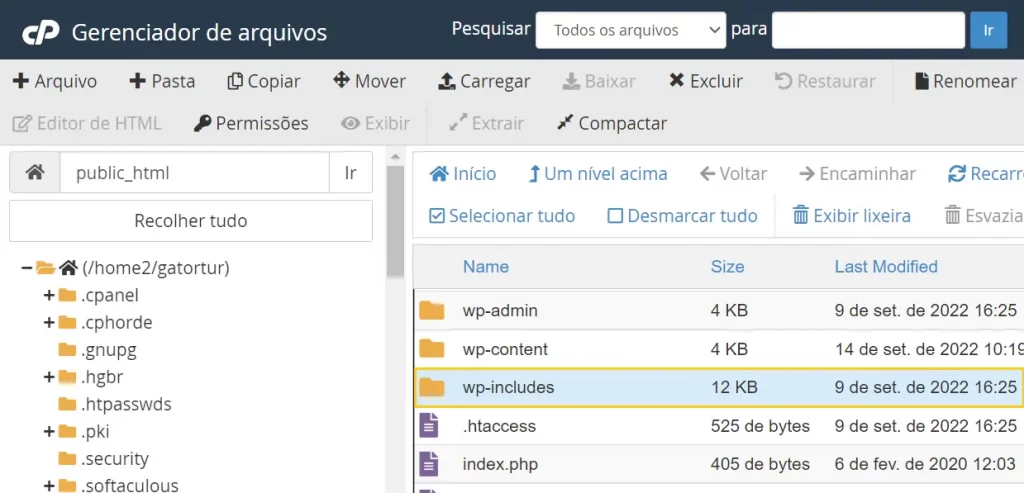Screen dimensions: 1024x493
Task: Create a new file with Arquivo
Action: [x=55, y=81]
